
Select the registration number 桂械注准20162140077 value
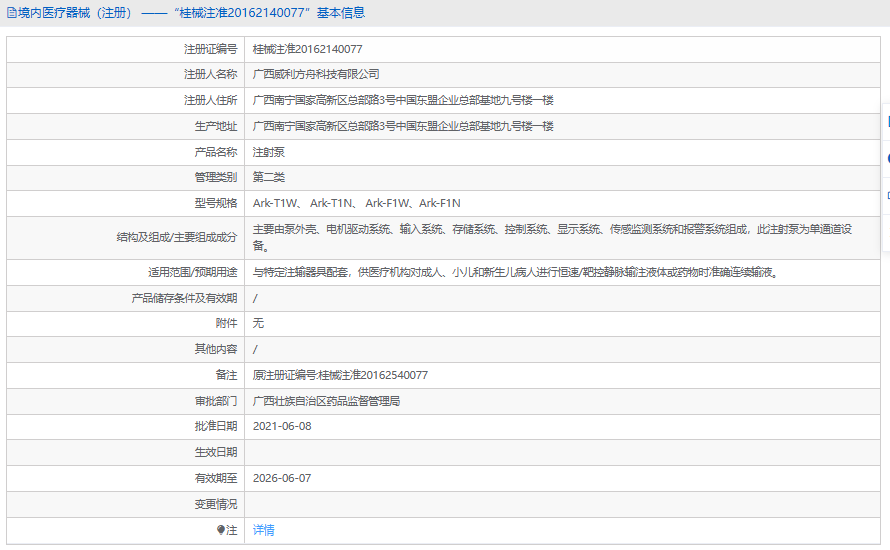[x=307, y=49]
